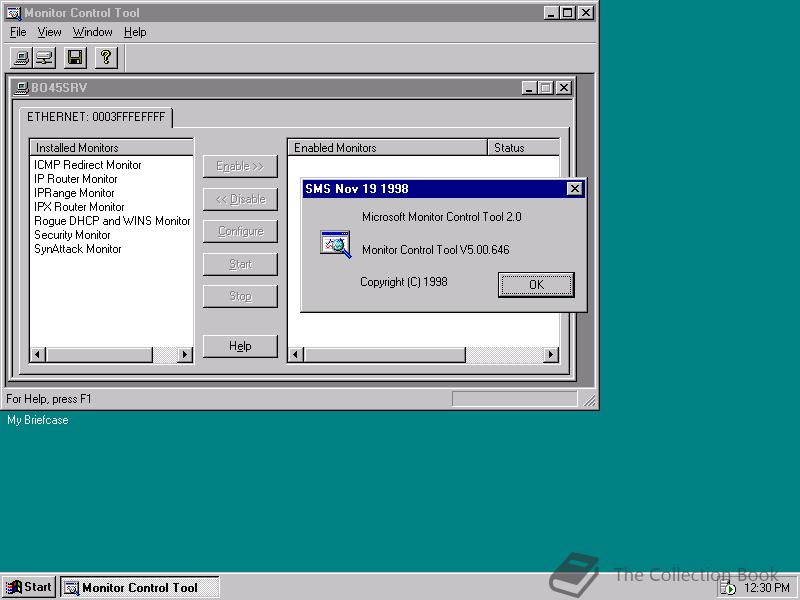Click the Enable >> button
Image resolution: width=800 pixels, height=600 pixels.
[240, 166]
